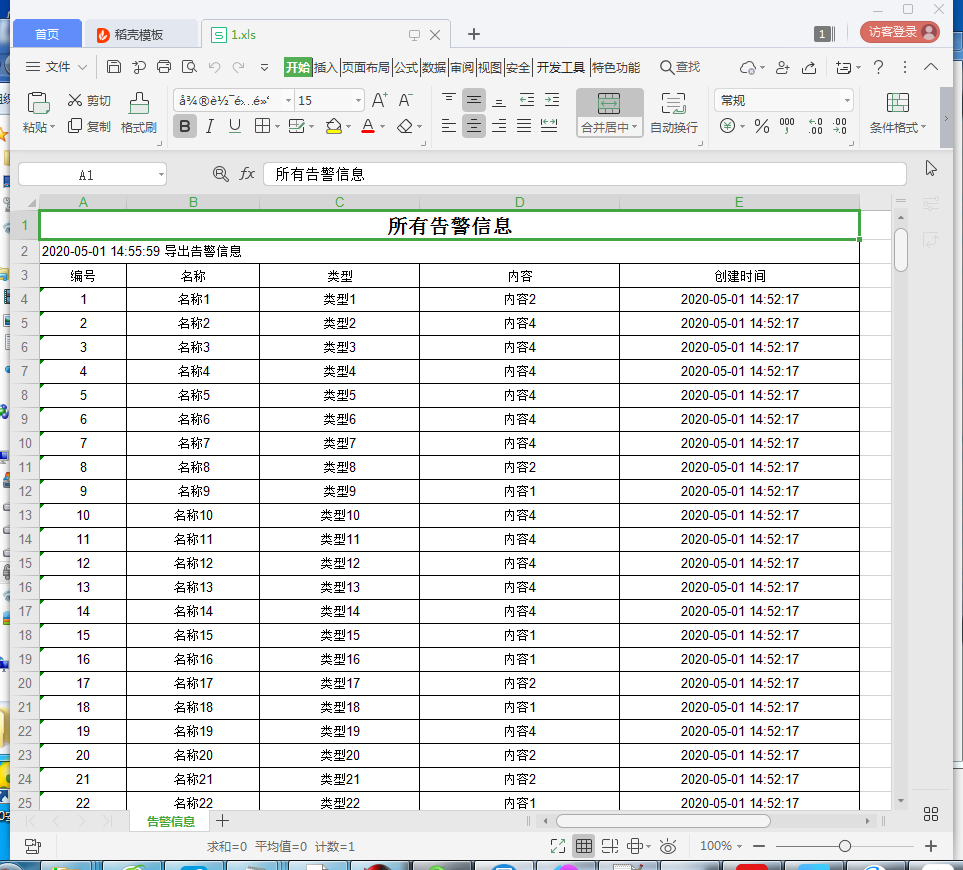Click the zoom slider handle in status bar
Image resolution: width=963 pixels, height=870 pixels.
click(x=844, y=846)
